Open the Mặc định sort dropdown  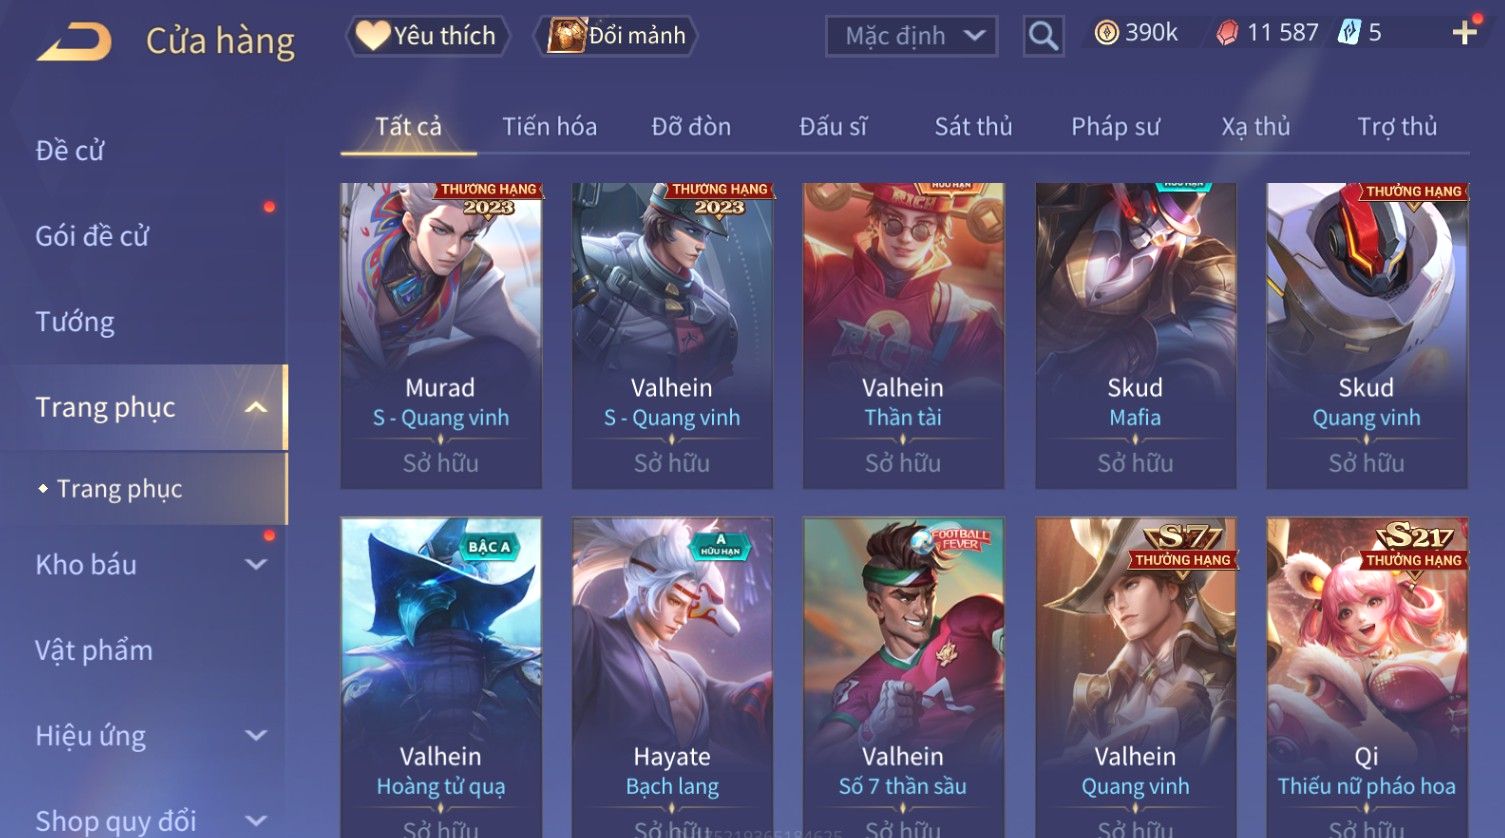[x=912, y=36]
